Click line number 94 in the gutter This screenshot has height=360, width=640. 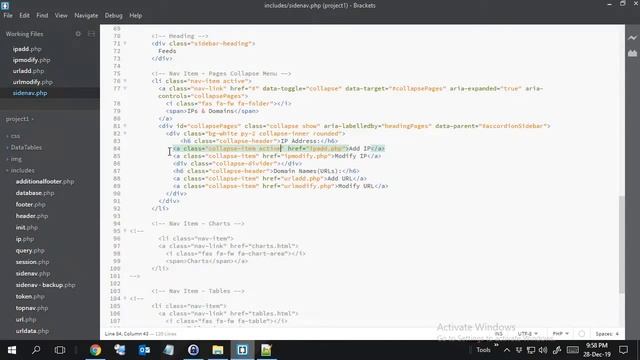point(117,224)
